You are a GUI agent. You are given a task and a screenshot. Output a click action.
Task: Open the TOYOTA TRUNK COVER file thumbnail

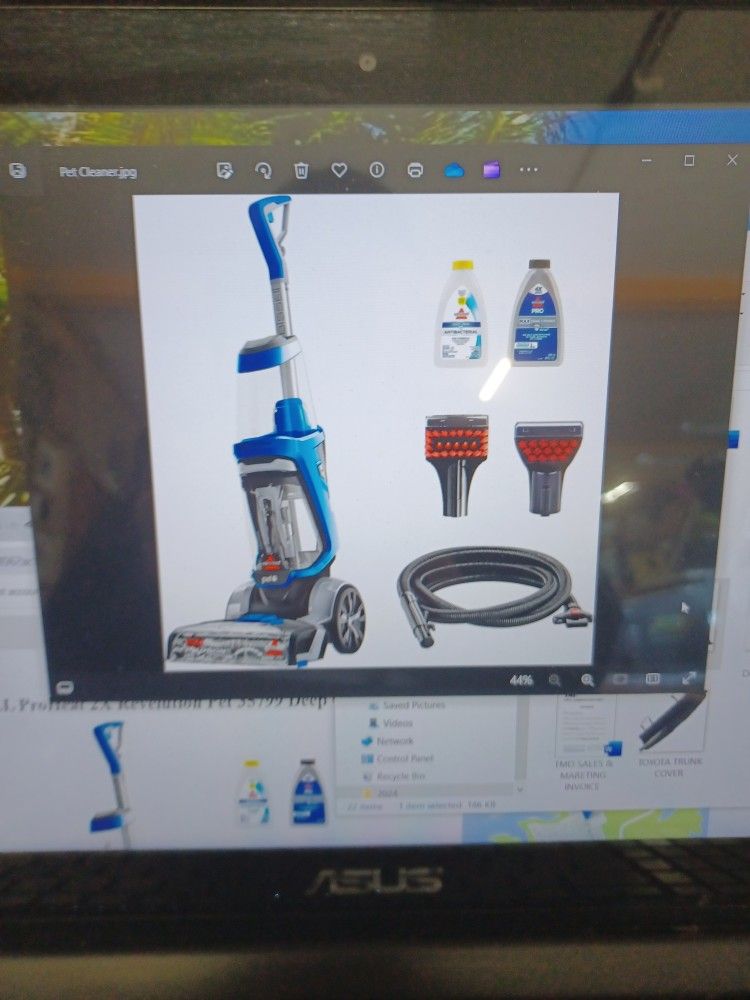pyautogui.click(x=671, y=740)
